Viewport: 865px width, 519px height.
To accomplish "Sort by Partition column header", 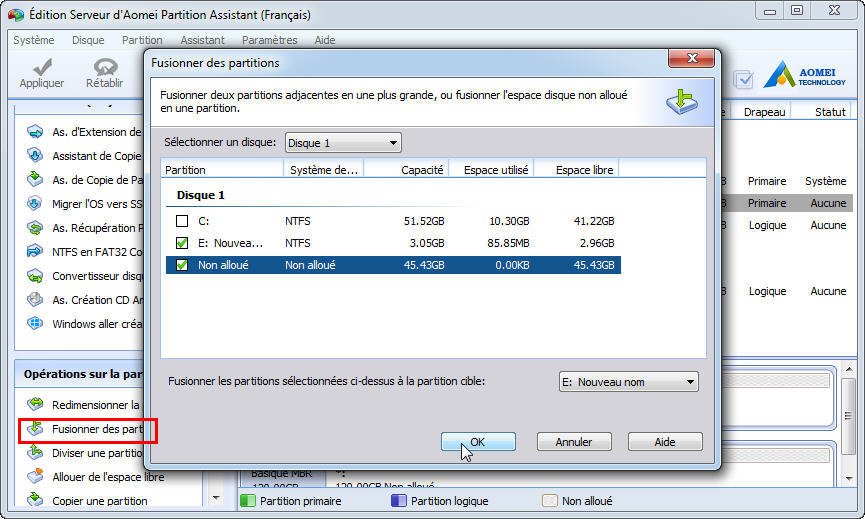I will click(x=222, y=170).
